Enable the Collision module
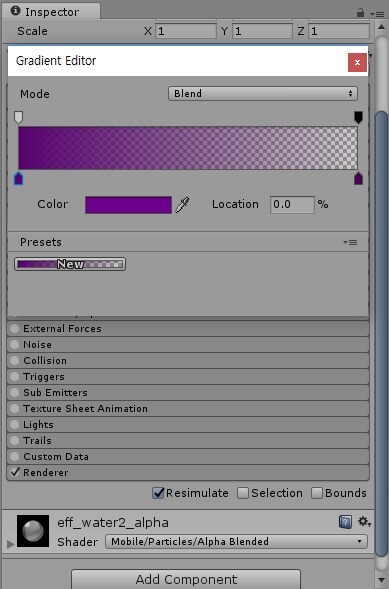 (14, 361)
